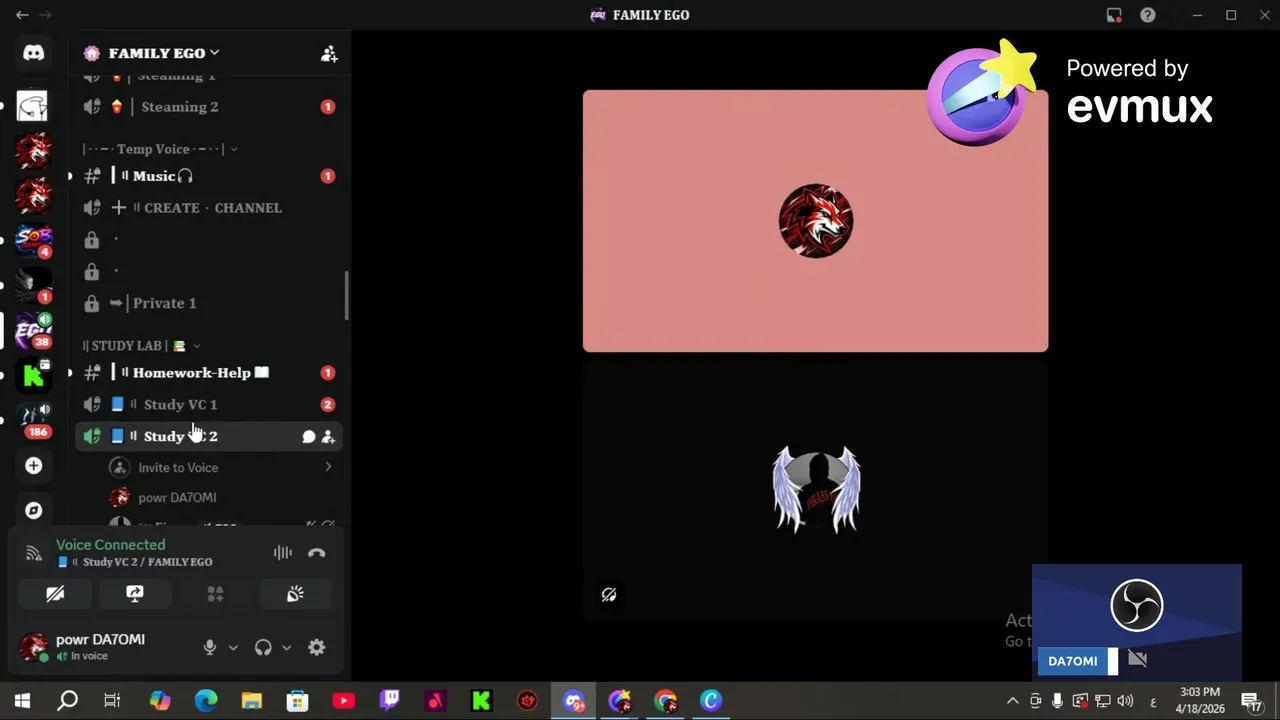The image size is (1280, 720).
Task: Open Windows notification center with badge 17
Action: coord(1251,701)
